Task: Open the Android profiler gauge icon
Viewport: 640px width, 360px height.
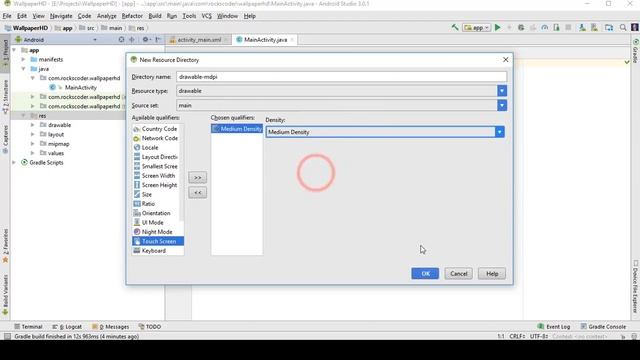Action: tap(544, 27)
